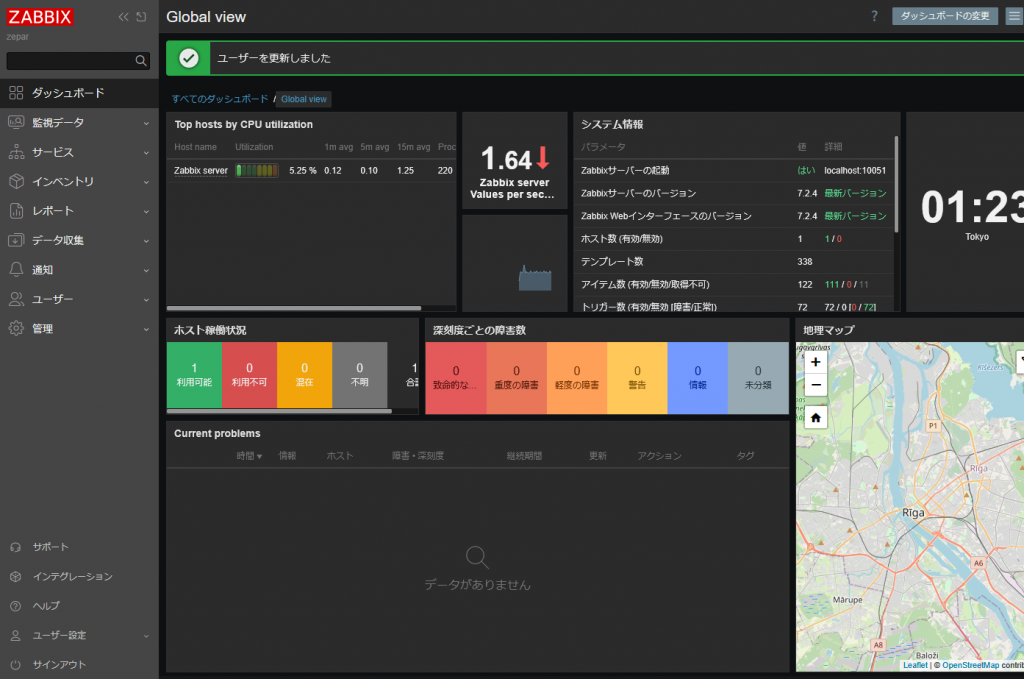Click Global view breadcrumb link
Viewport: 1024px width, 679px height.
click(304, 99)
